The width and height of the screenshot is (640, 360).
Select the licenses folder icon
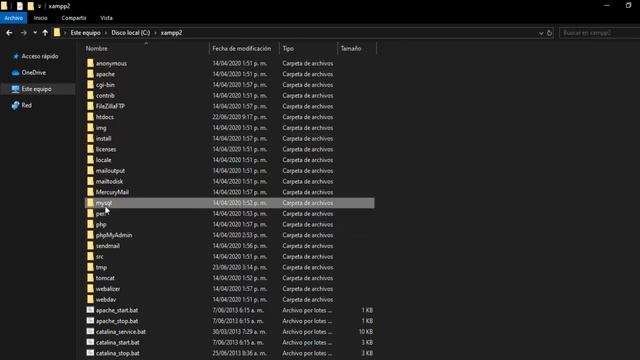coord(90,149)
